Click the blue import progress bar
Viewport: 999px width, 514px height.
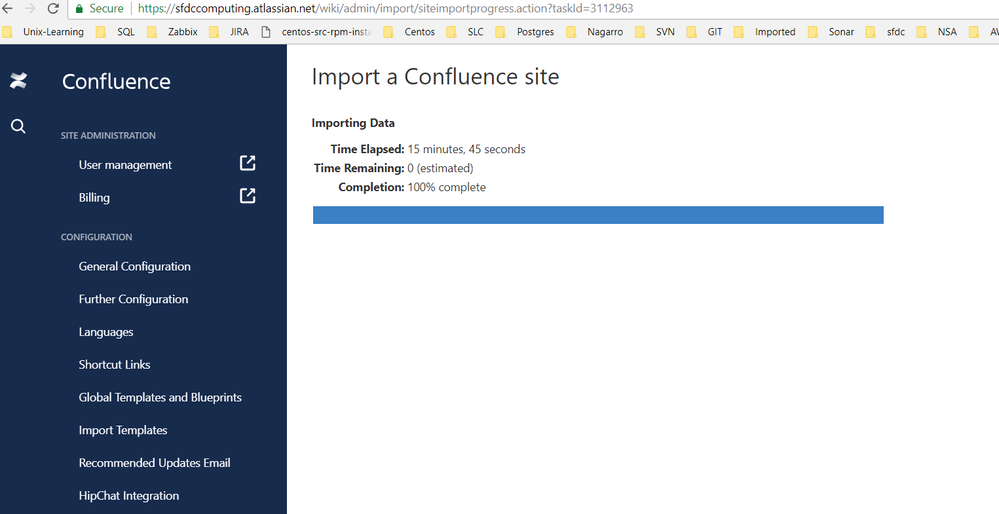point(598,215)
